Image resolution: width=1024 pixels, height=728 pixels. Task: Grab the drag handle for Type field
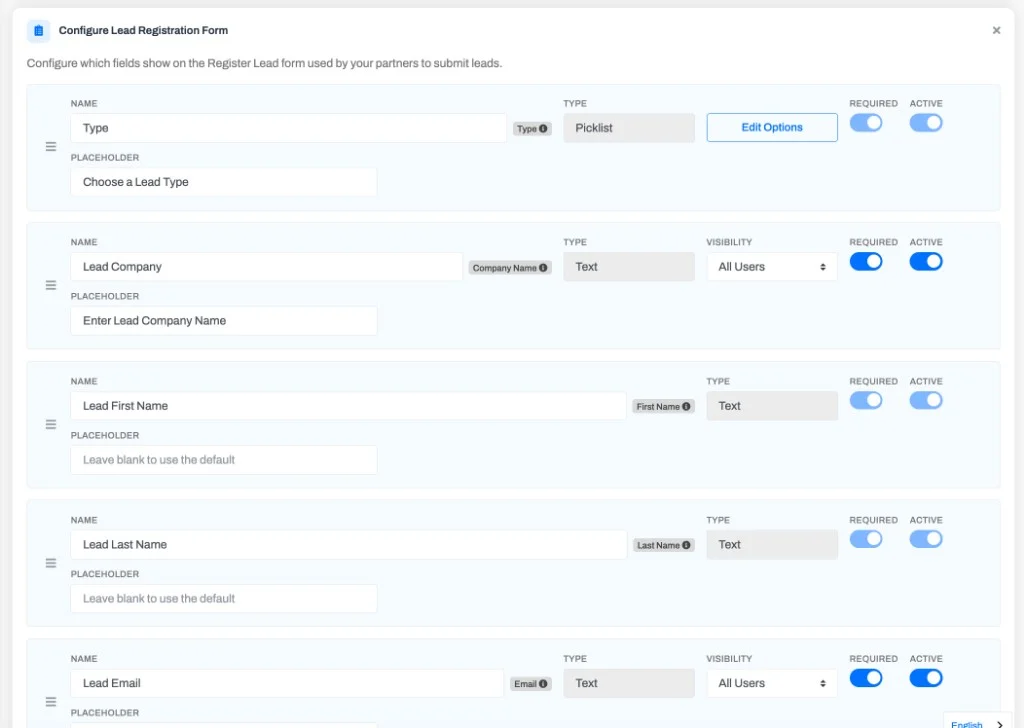pos(51,147)
